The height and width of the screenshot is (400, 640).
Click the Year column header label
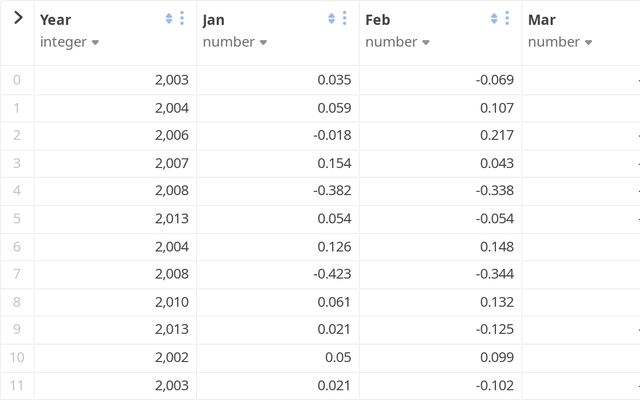coord(56,20)
